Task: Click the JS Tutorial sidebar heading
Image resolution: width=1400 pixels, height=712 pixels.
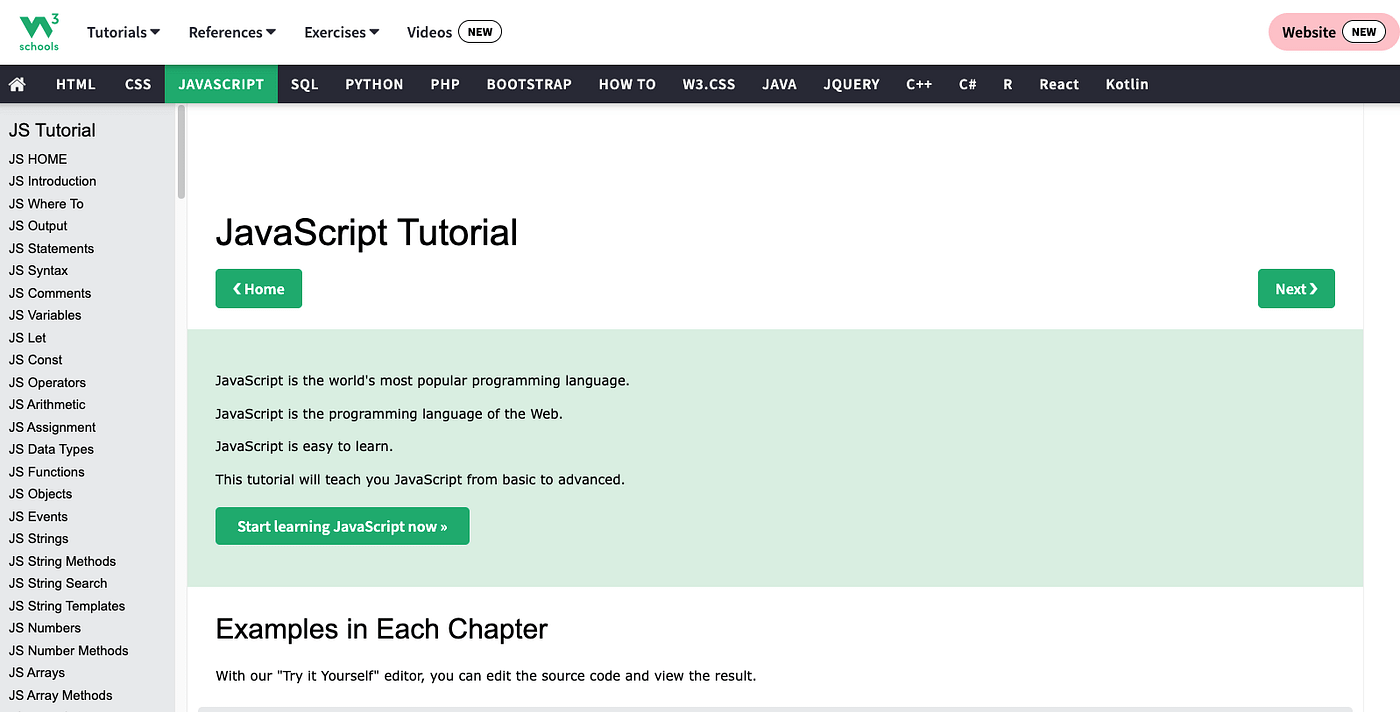Action: [52, 130]
